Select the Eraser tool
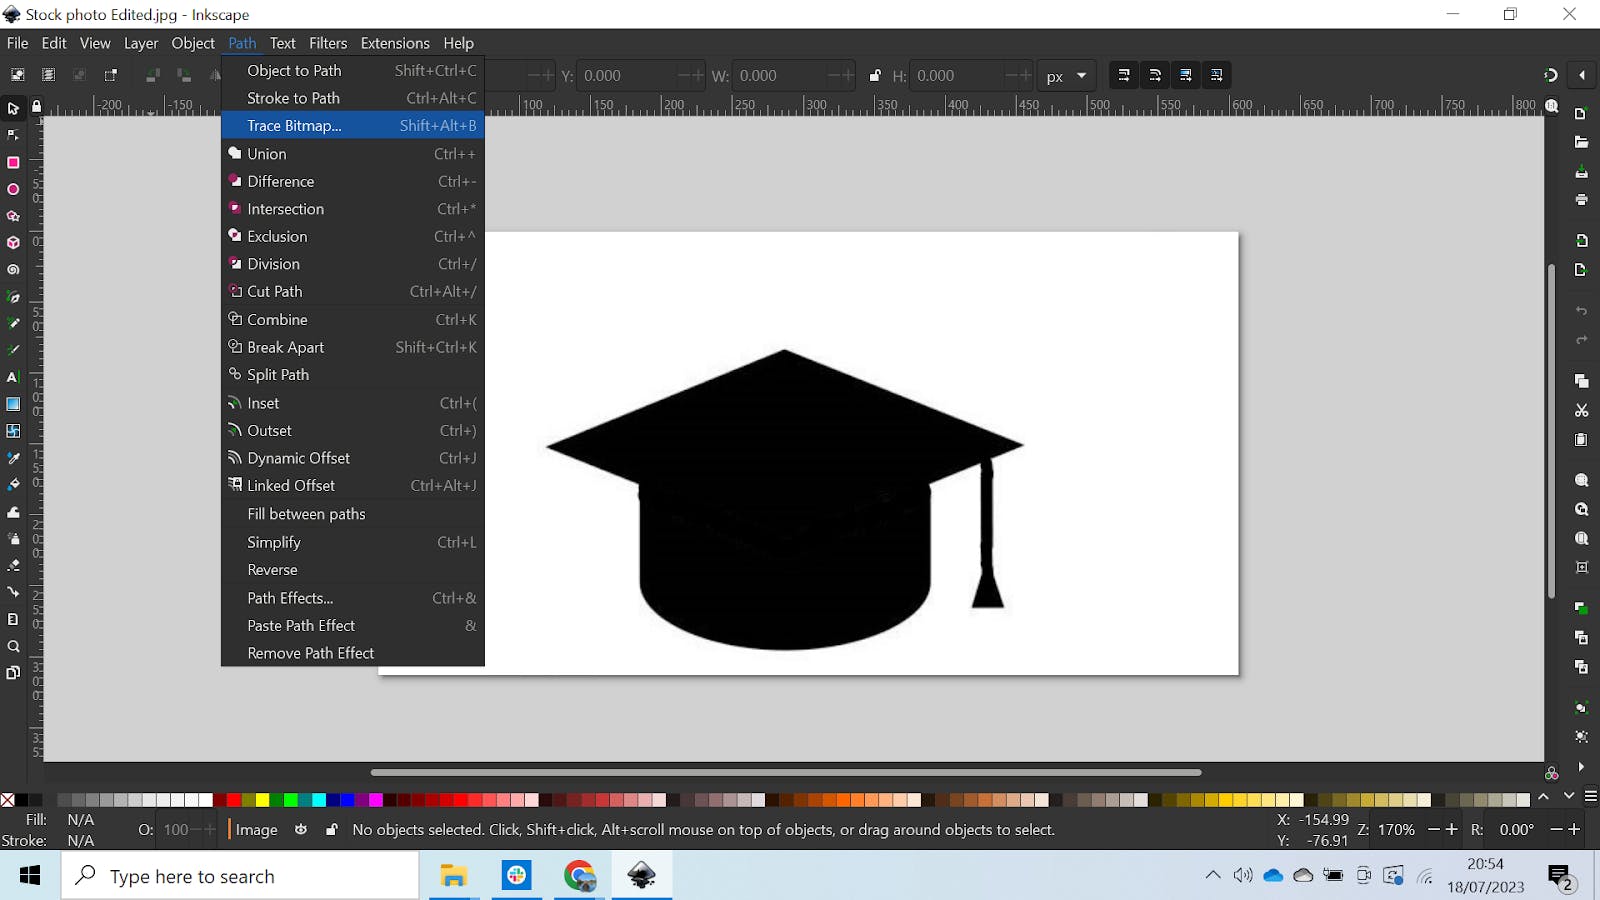Screen dimensions: 1600x900 pos(13,565)
